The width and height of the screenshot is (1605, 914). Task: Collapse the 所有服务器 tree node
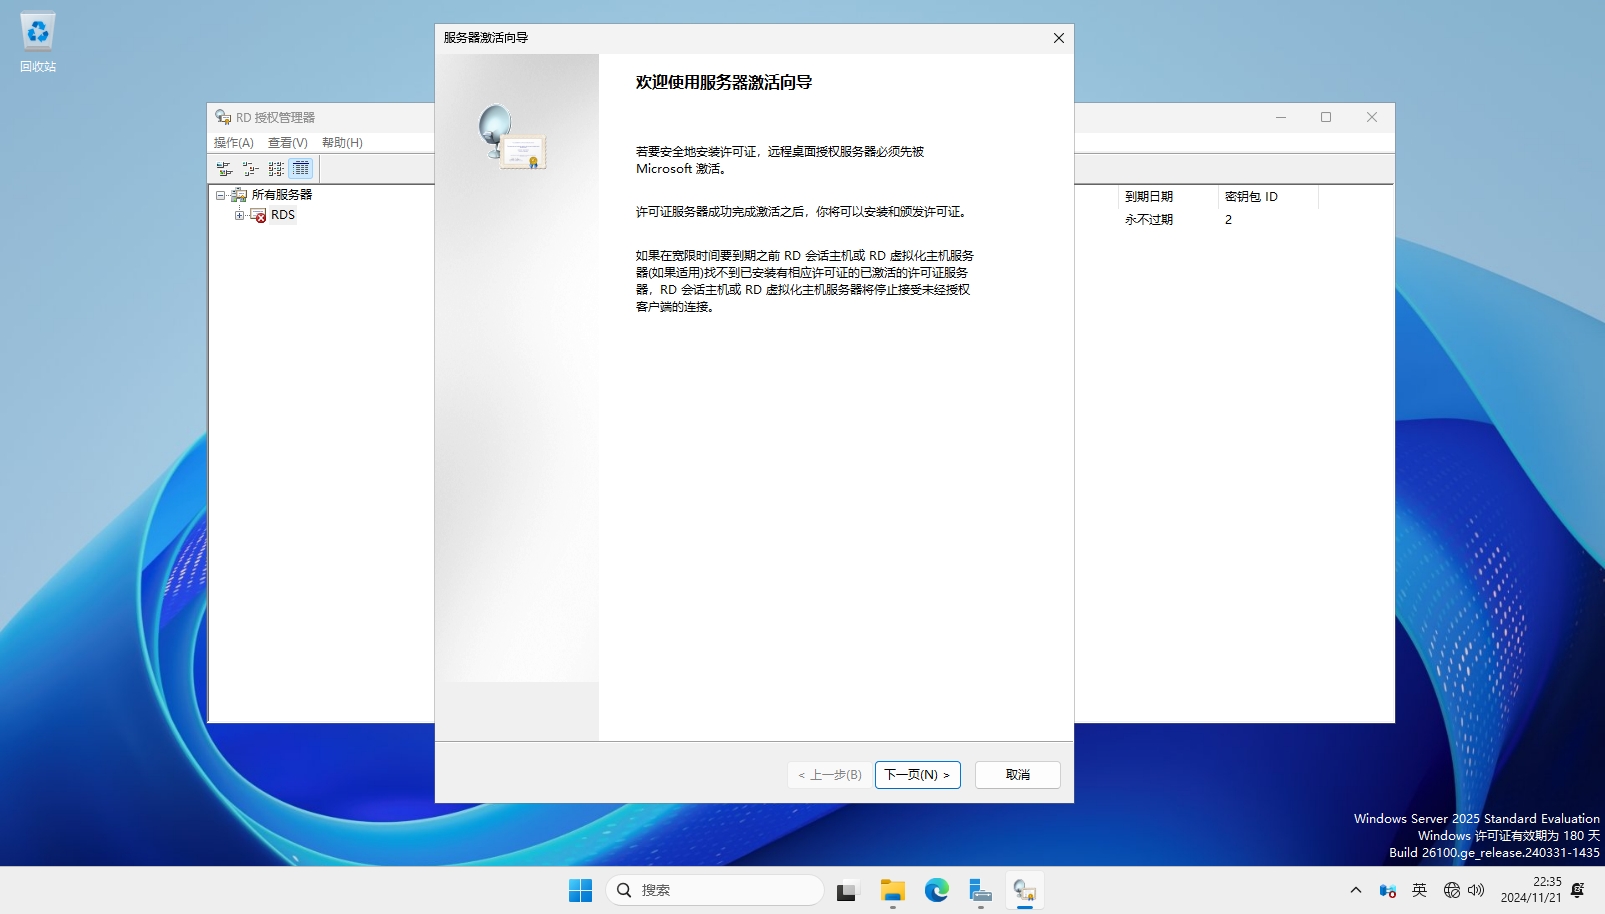click(x=220, y=195)
